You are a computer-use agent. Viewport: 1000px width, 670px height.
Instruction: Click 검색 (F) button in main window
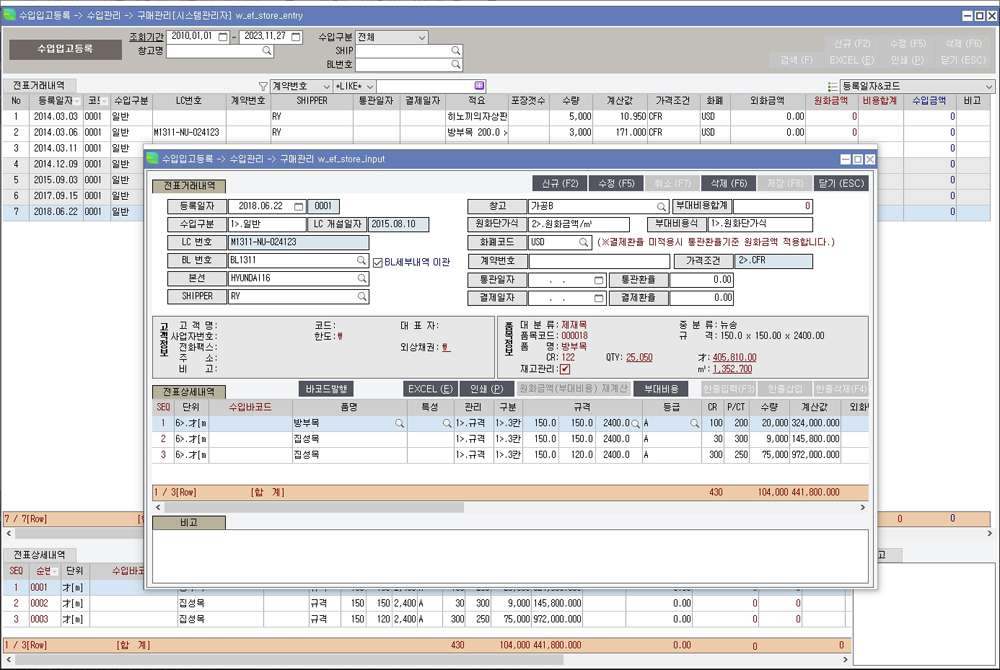pos(797,60)
